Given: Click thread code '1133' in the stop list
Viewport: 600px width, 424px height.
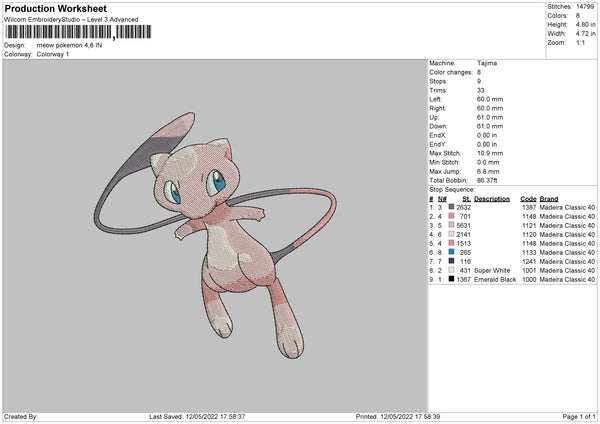Looking at the screenshot, I should (x=529, y=253).
